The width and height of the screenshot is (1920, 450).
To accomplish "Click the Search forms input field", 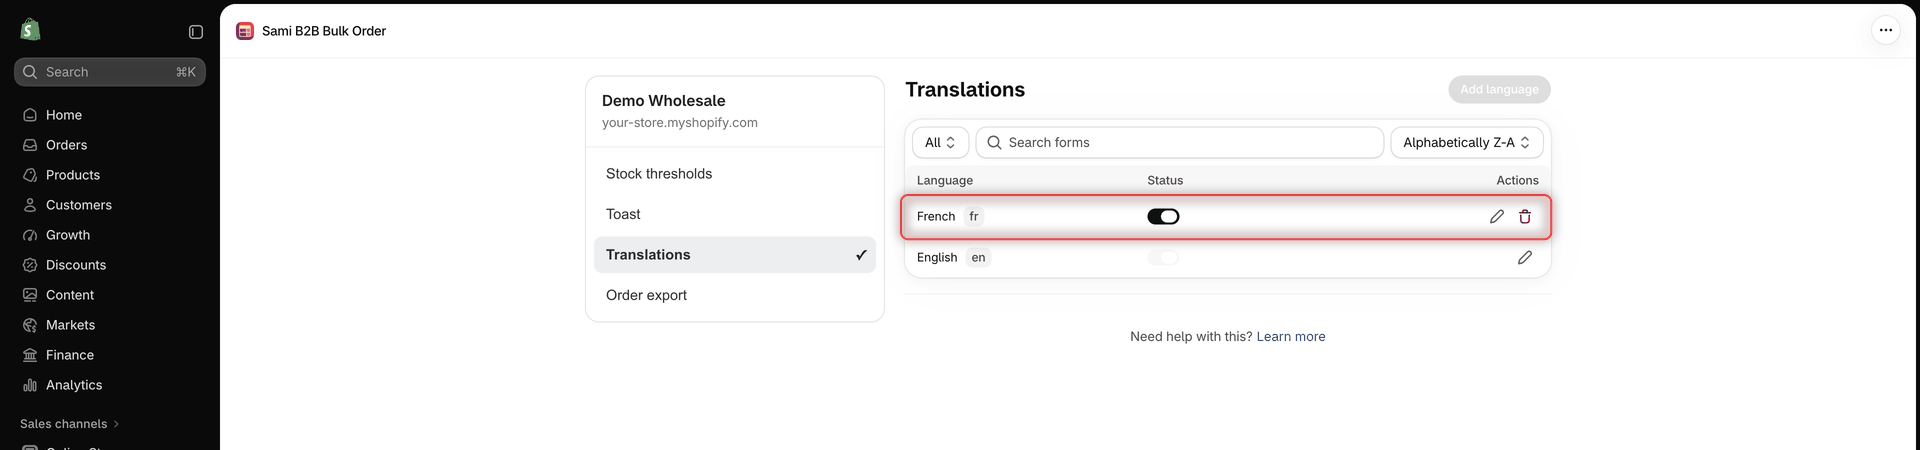I will (x=1180, y=142).
